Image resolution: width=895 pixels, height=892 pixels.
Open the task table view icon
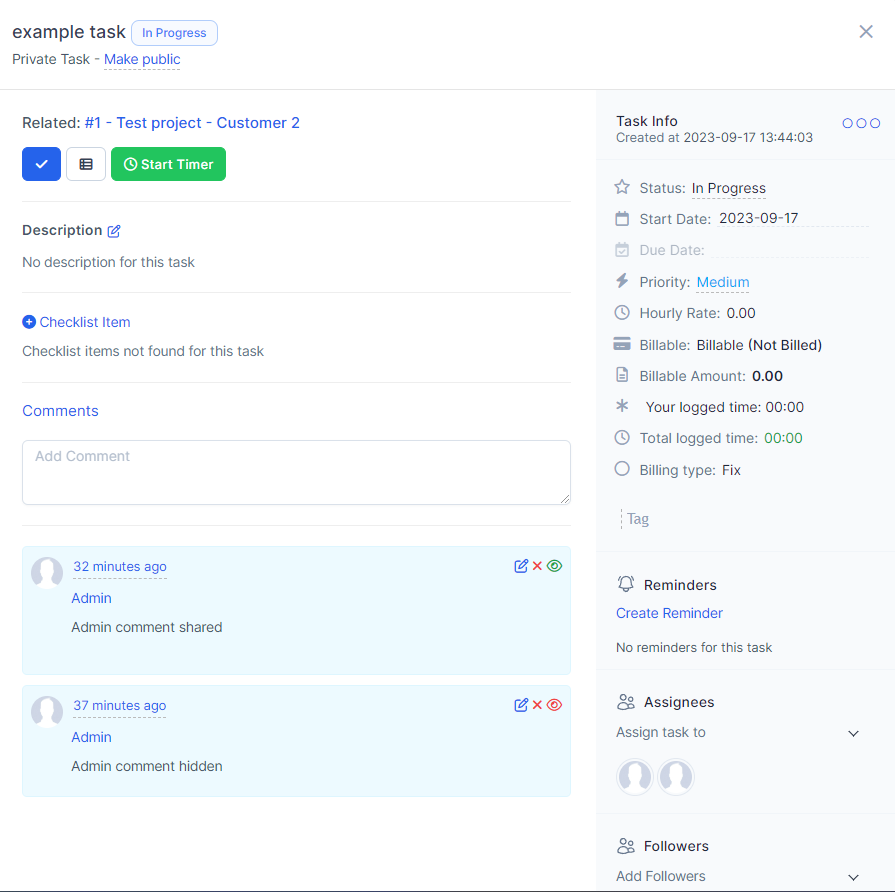[85, 163]
